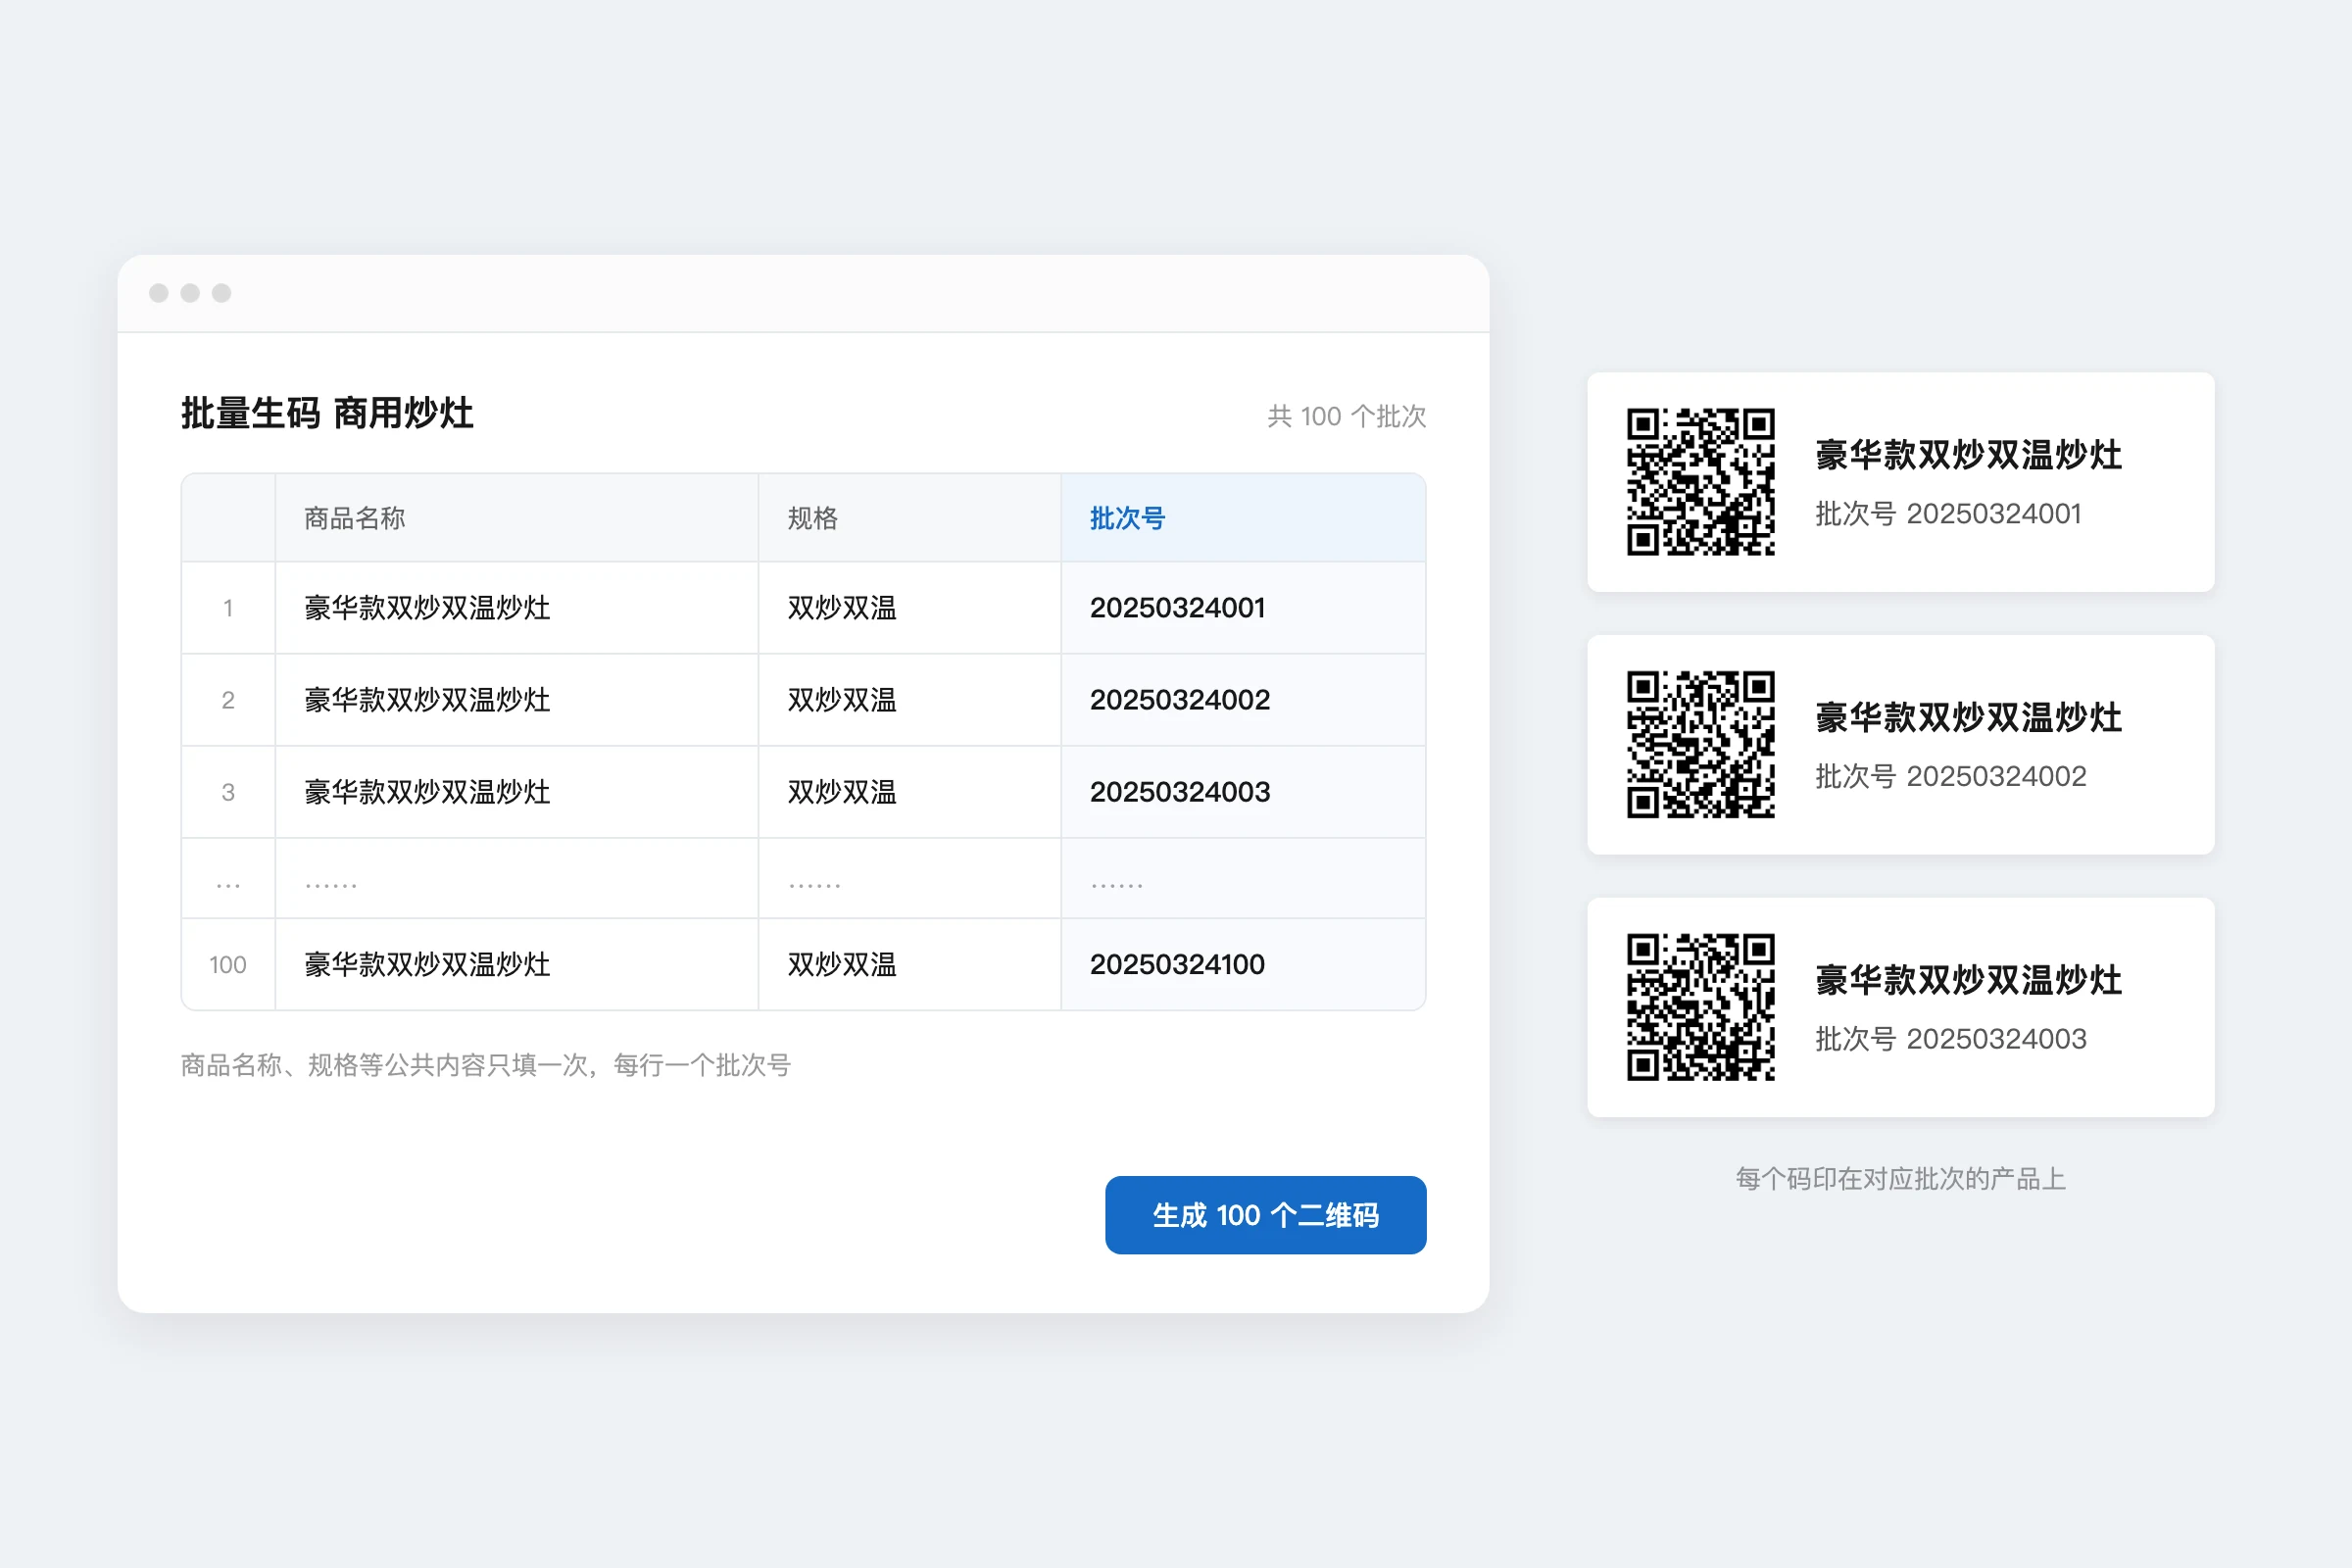Click 双炒双温 spec in row 100
Viewport: 2352px width, 1568px height.
[842, 965]
